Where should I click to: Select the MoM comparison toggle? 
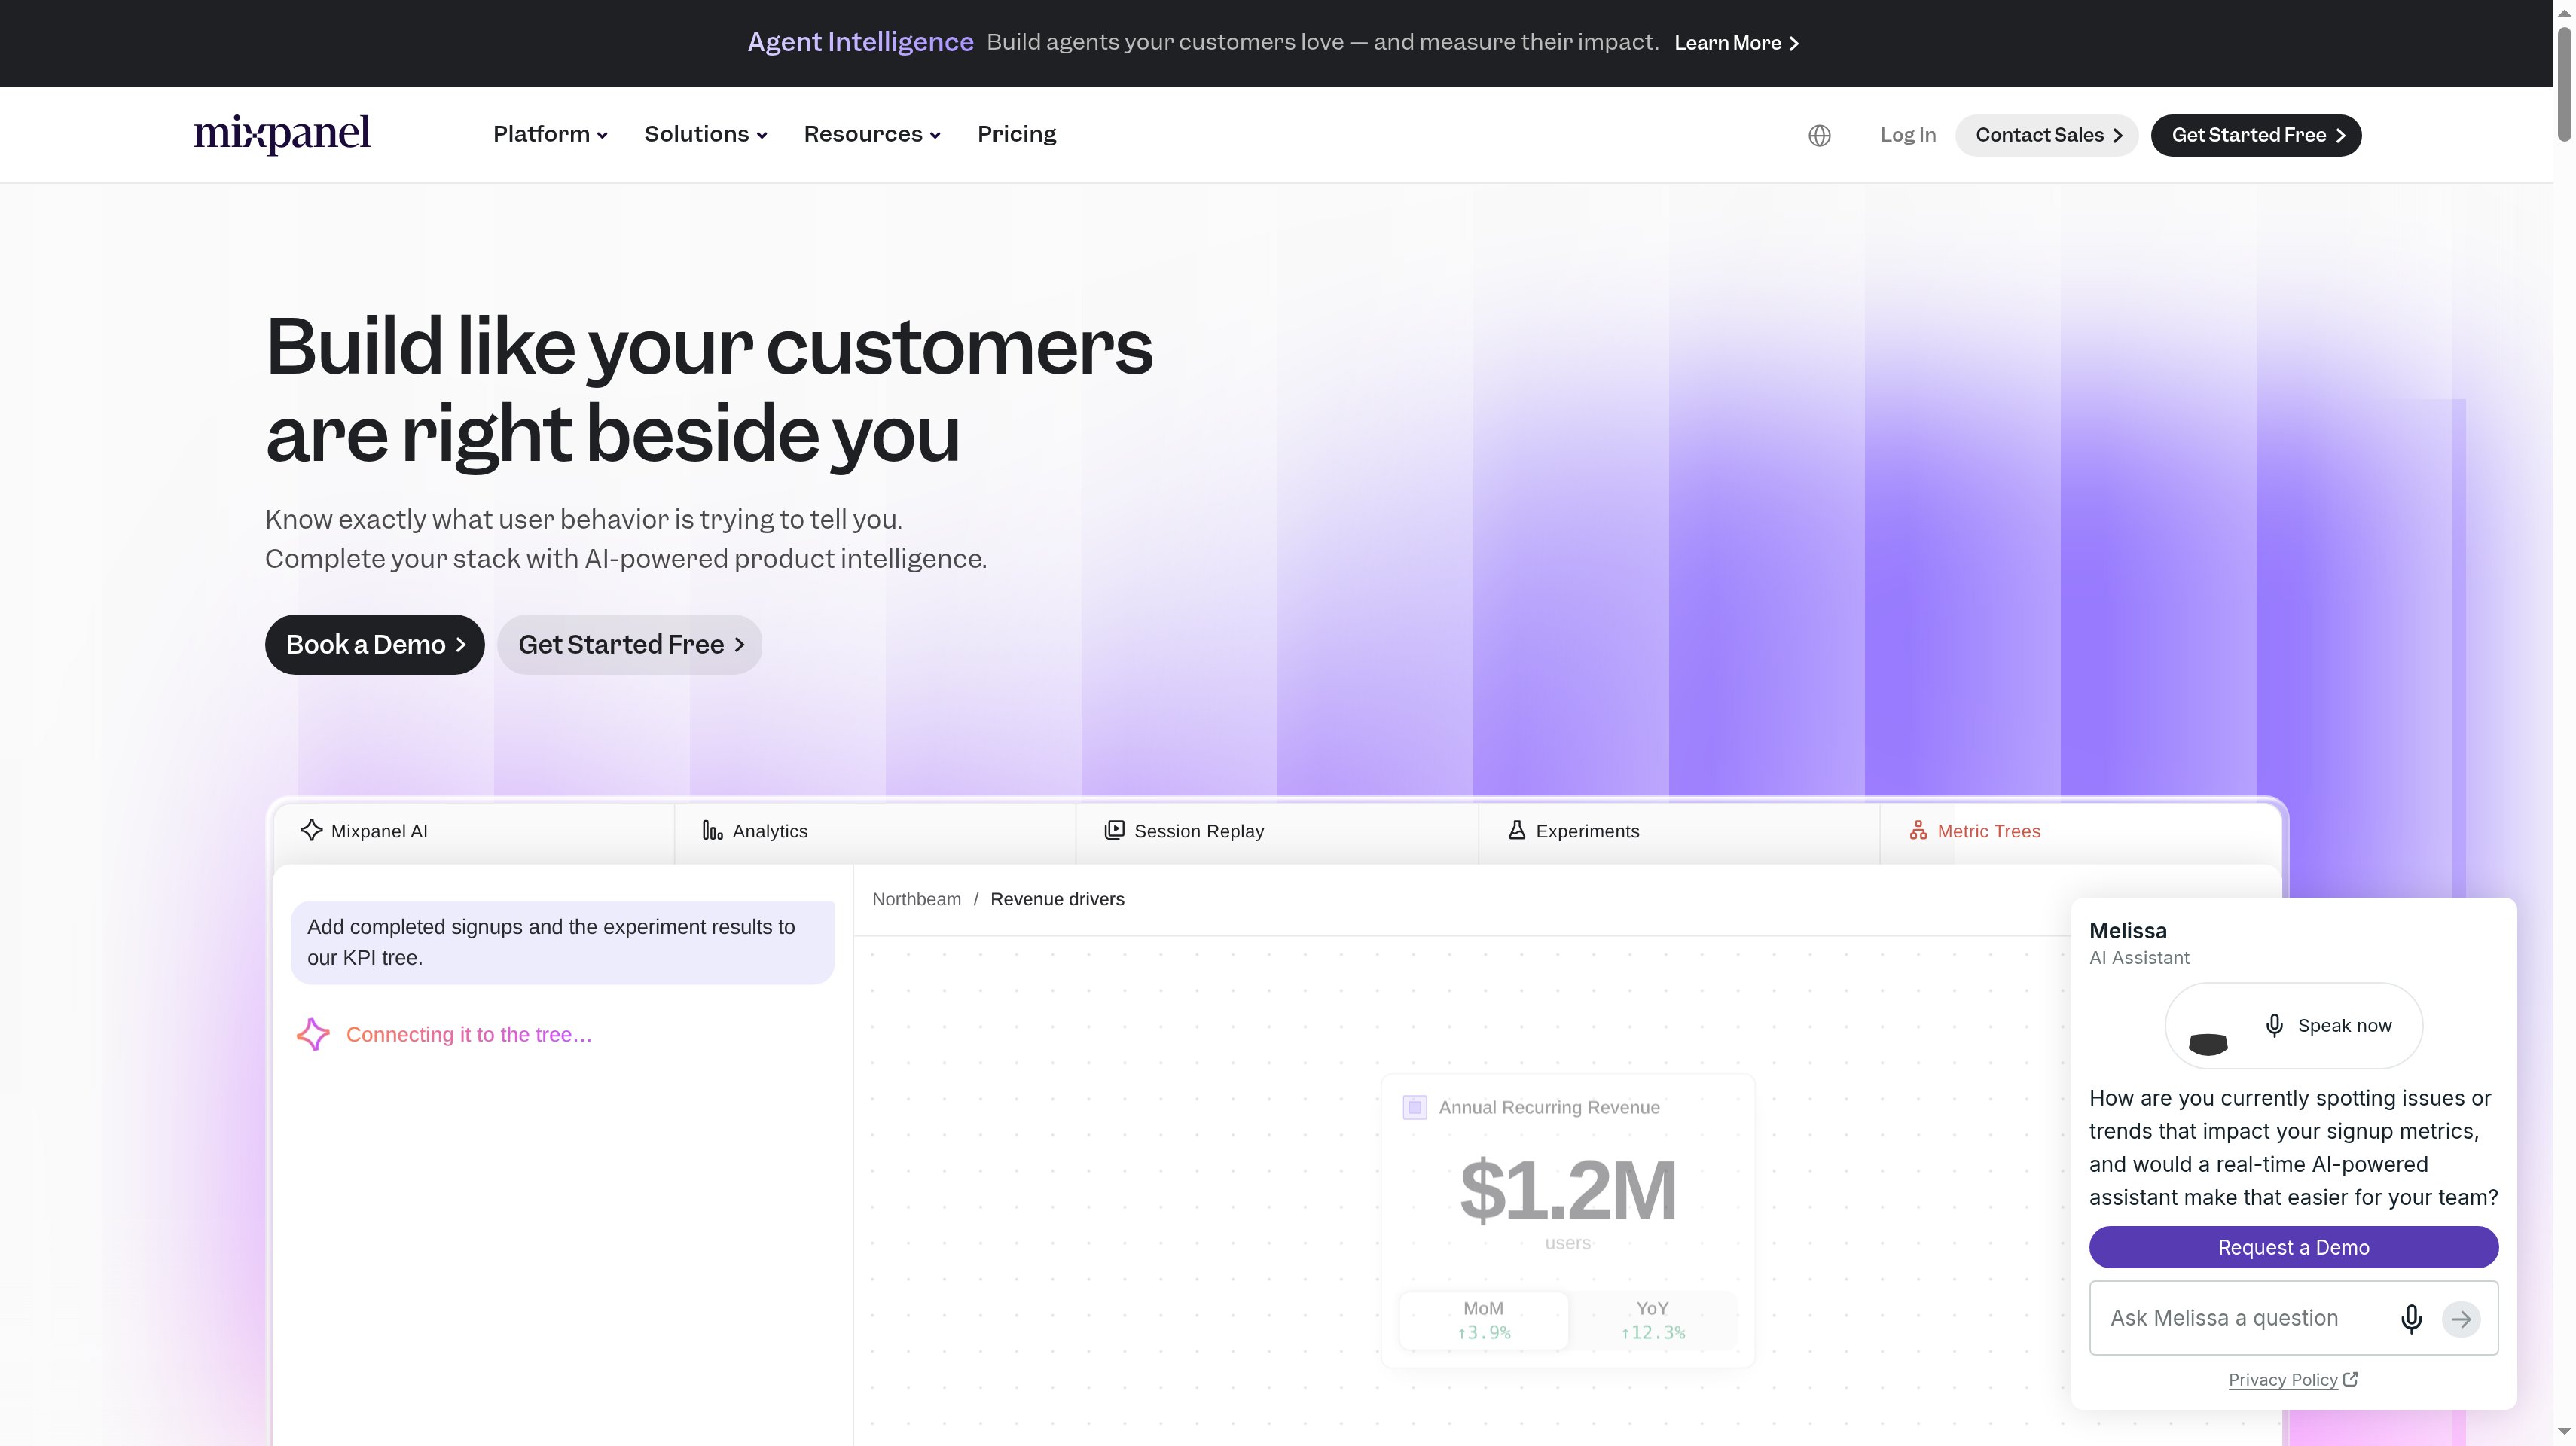pyautogui.click(x=1483, y=1320)
